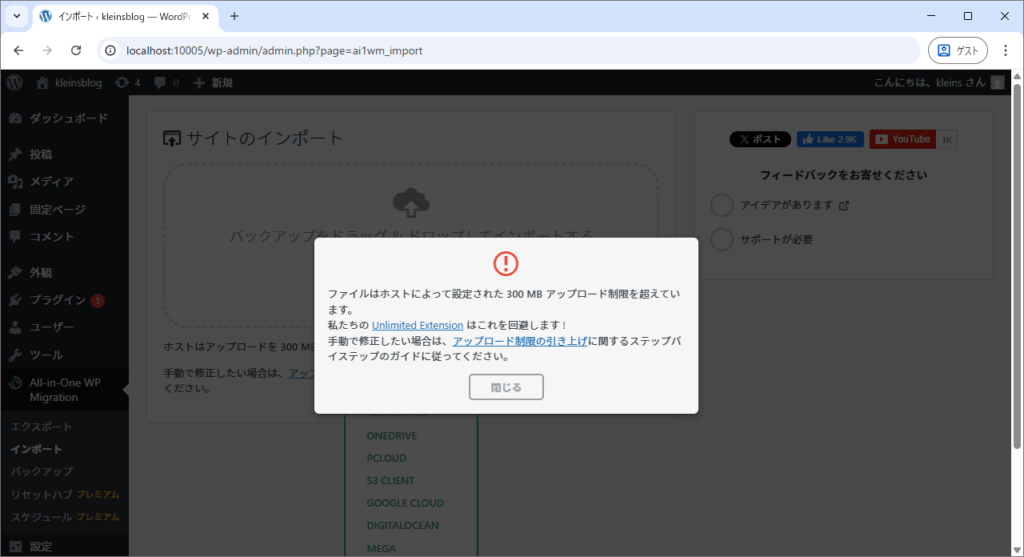
Task: Click the YouTube subscribe button
Action: [x=902, y=139]
